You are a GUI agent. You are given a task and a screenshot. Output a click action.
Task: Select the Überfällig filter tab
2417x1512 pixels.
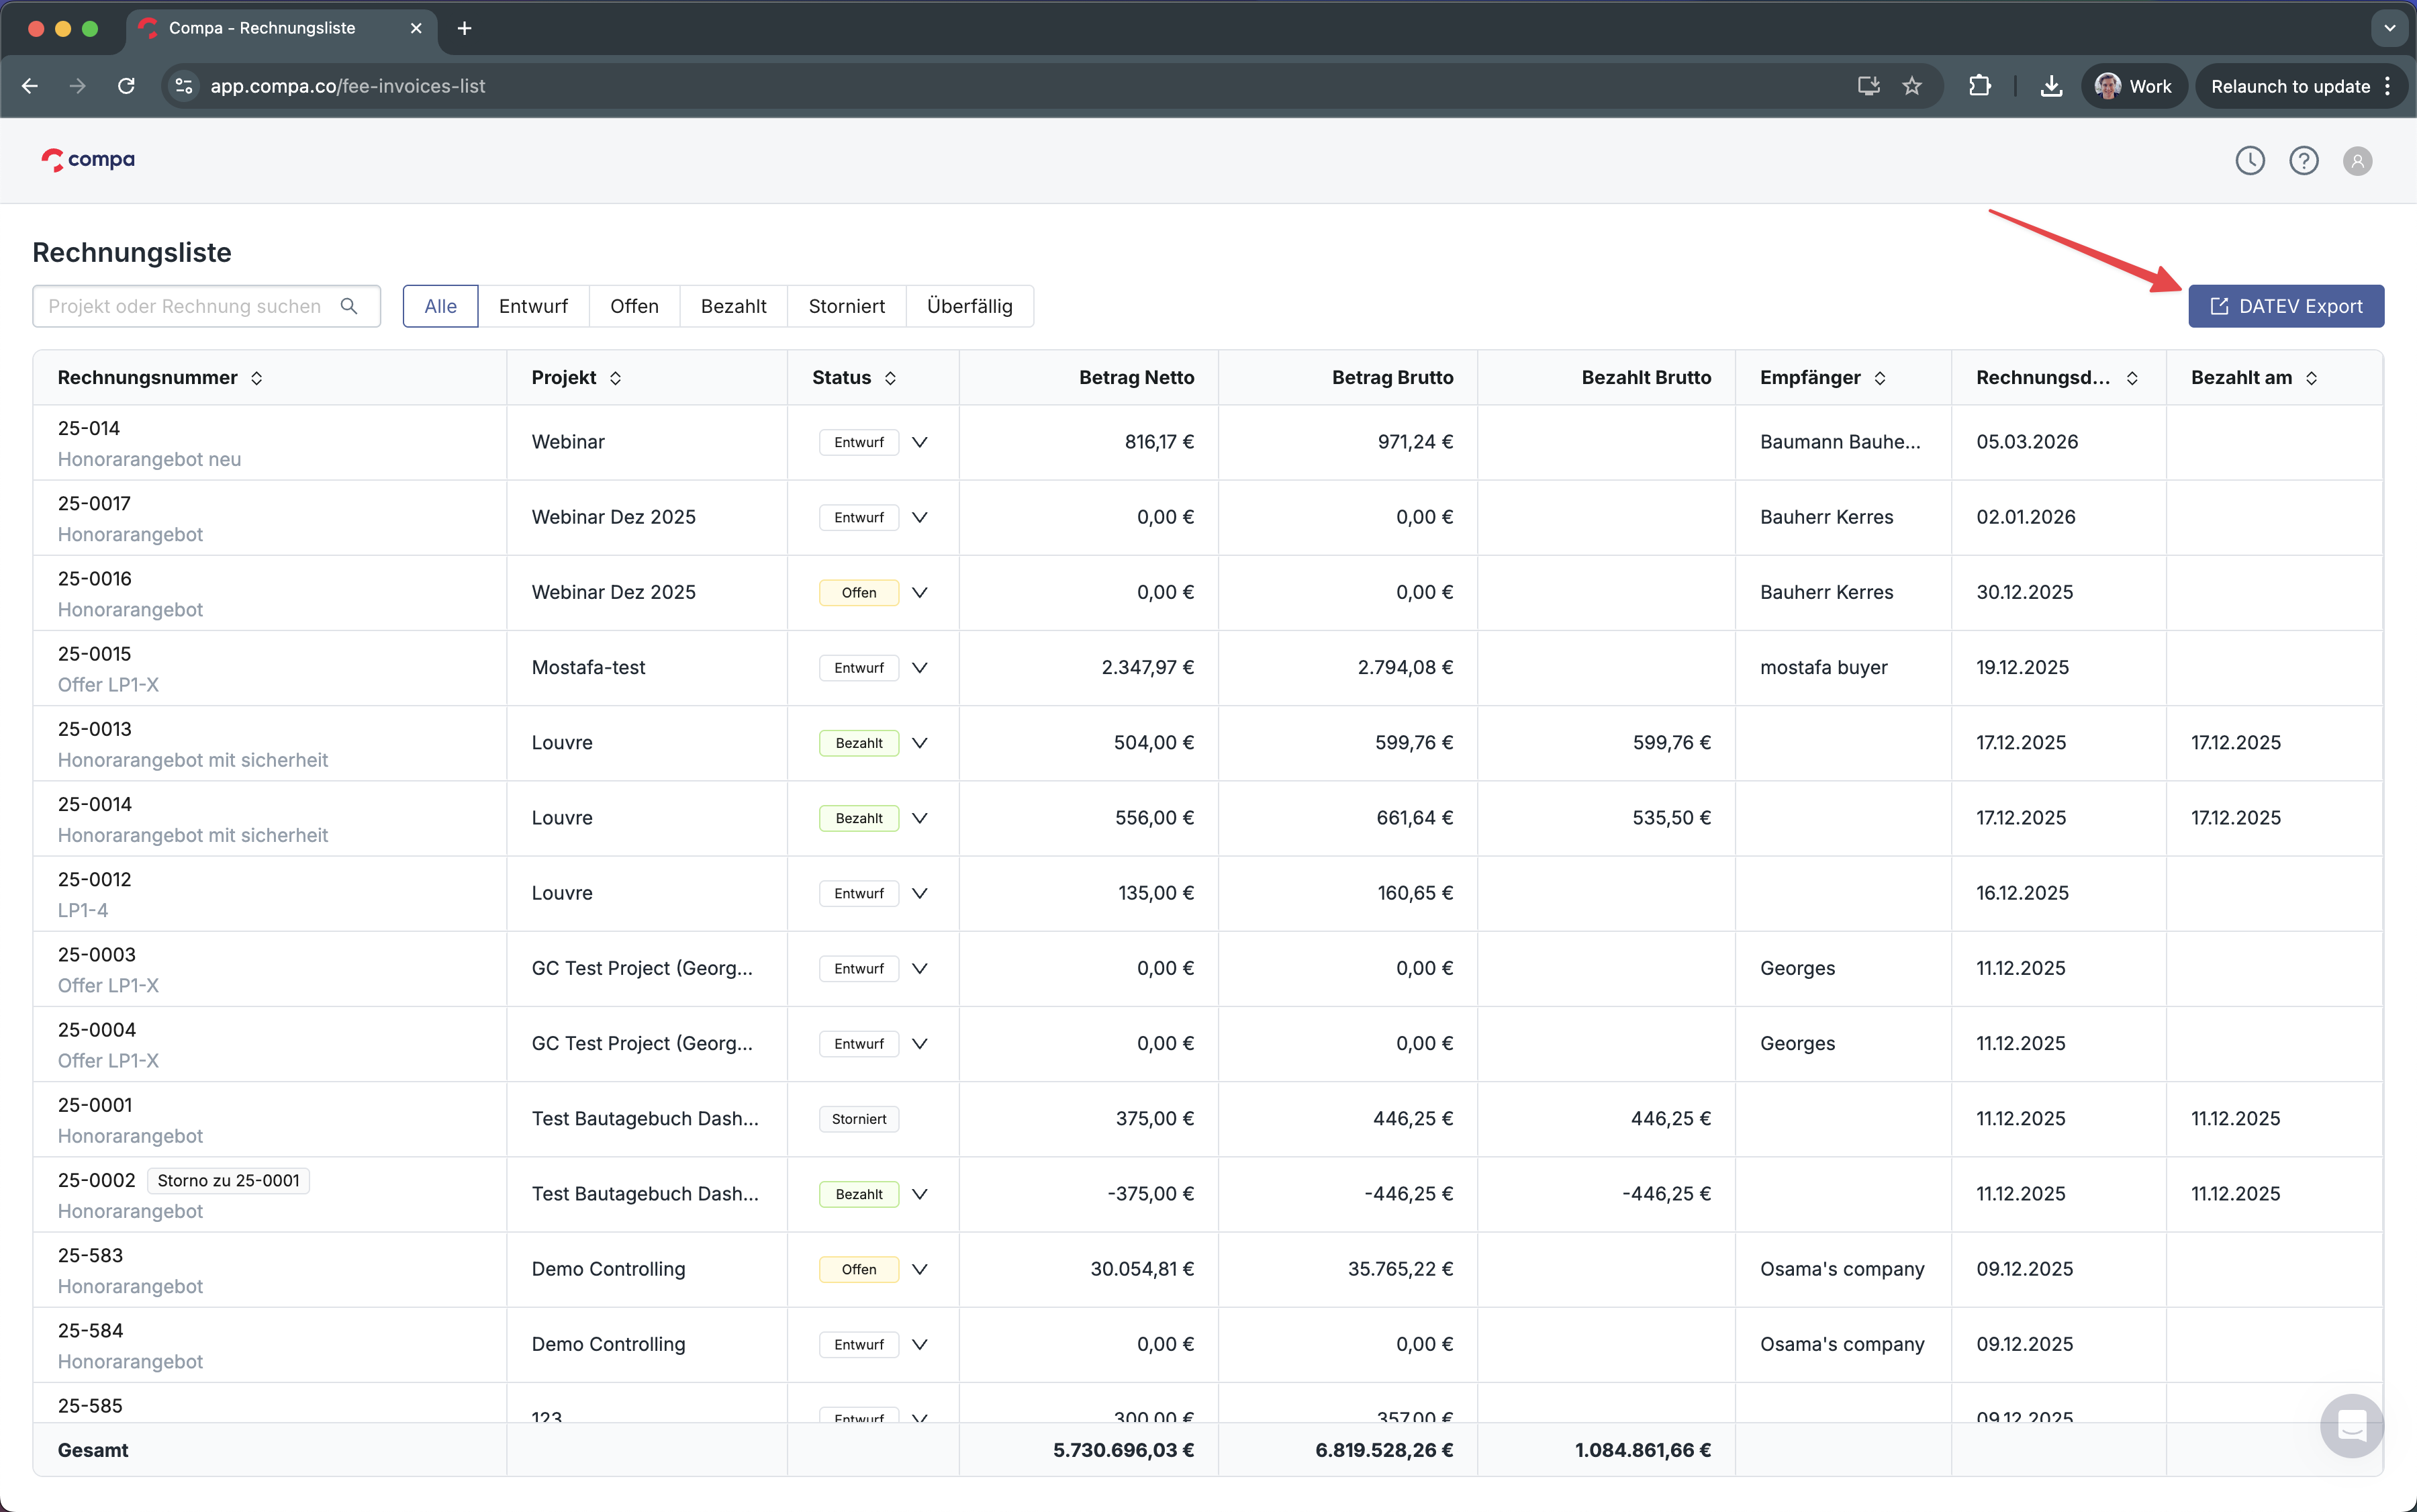pyautogui.click(x=969, y=306)
